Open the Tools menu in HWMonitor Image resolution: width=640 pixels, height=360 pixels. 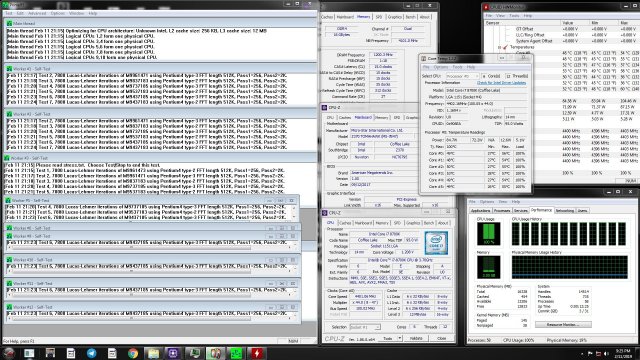coord(514,16)
